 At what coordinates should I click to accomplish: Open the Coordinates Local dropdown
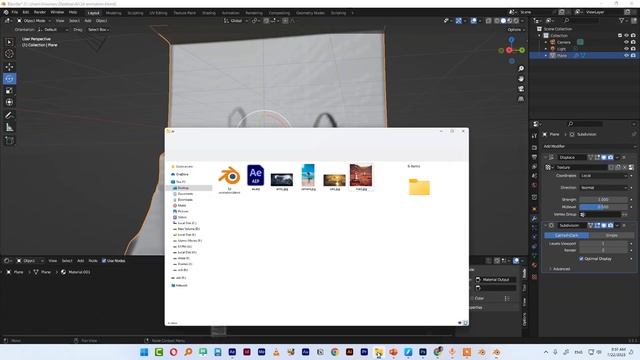pyautogui.click(x=604, y=176)
